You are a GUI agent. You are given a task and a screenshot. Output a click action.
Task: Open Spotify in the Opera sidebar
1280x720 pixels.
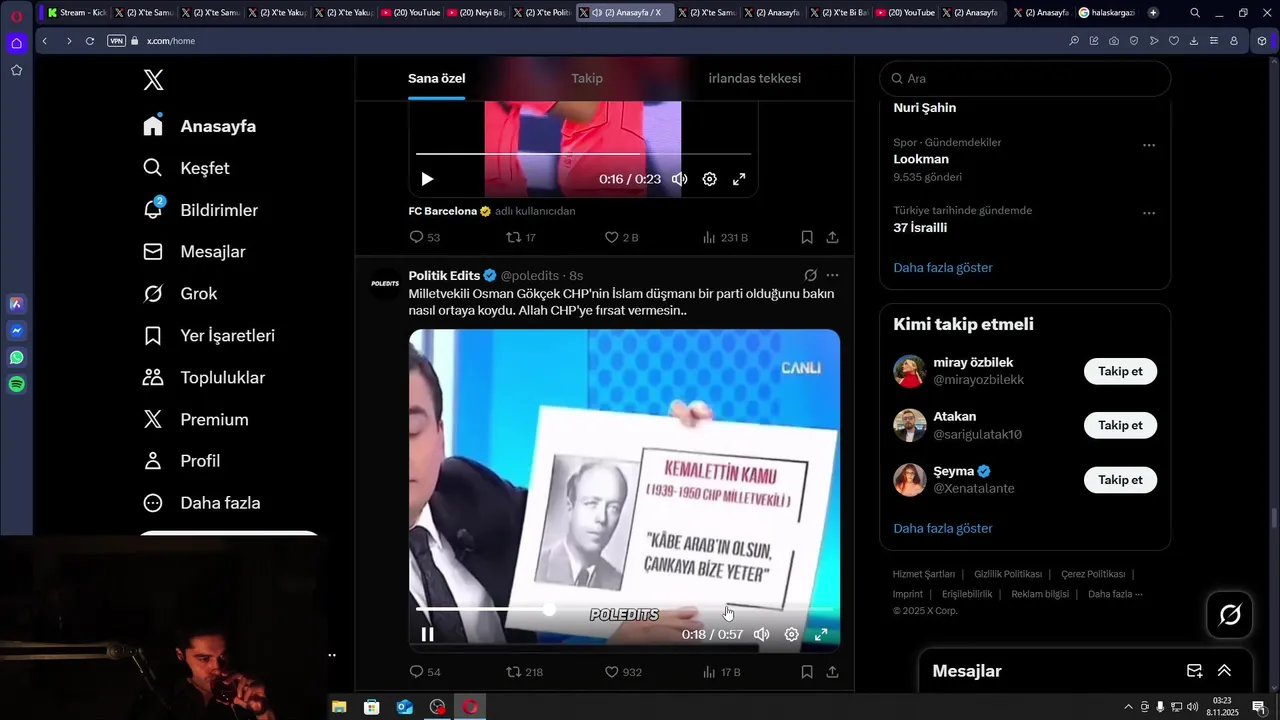pos(16,384)
